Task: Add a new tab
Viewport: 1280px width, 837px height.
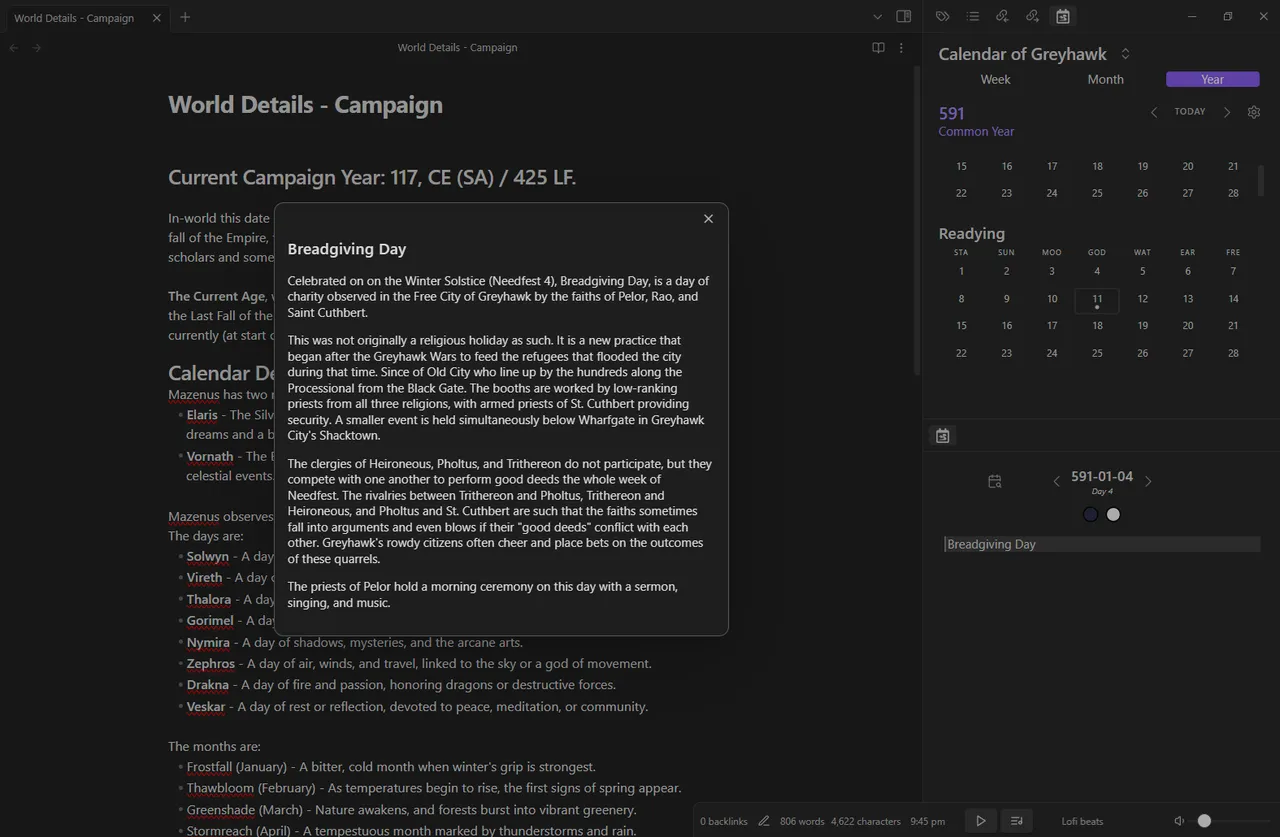Action: click(185, 17)
